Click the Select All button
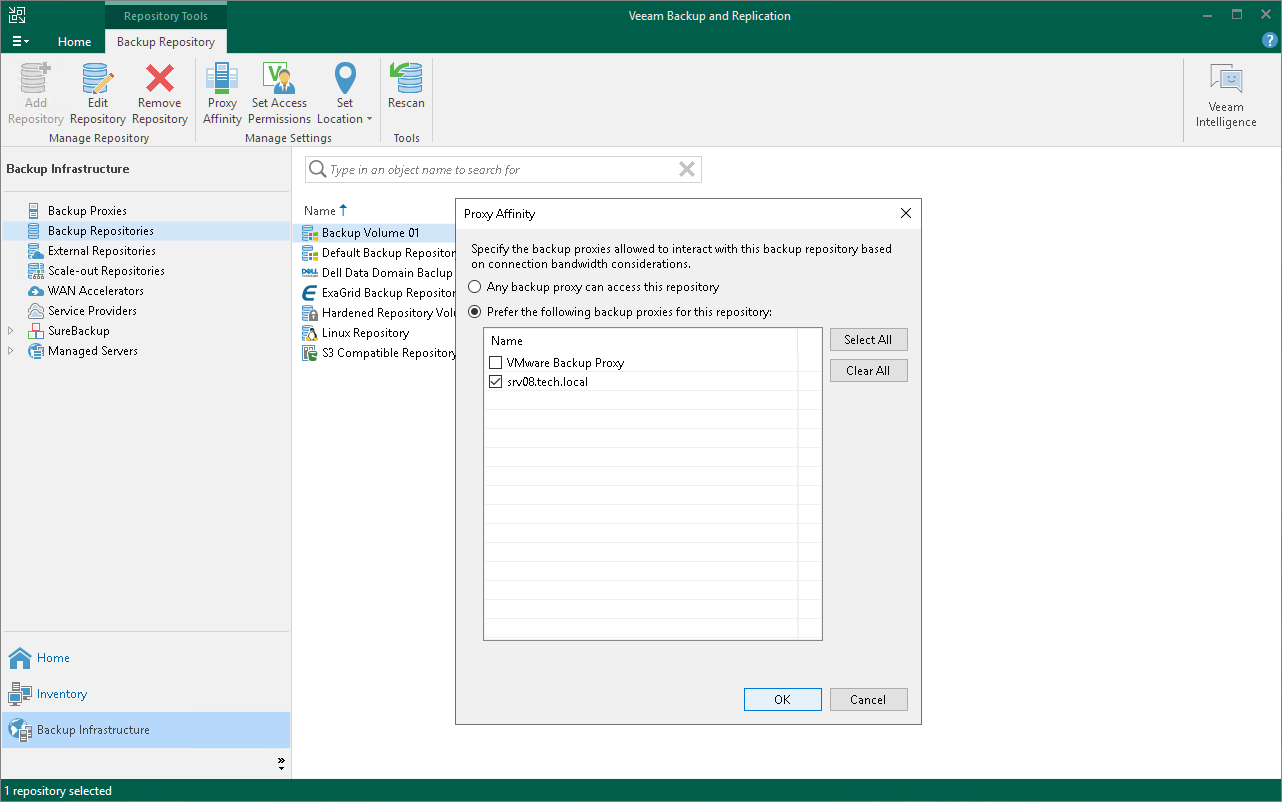This screenshot has width=1282, height=802. click(x=868, y=340)
